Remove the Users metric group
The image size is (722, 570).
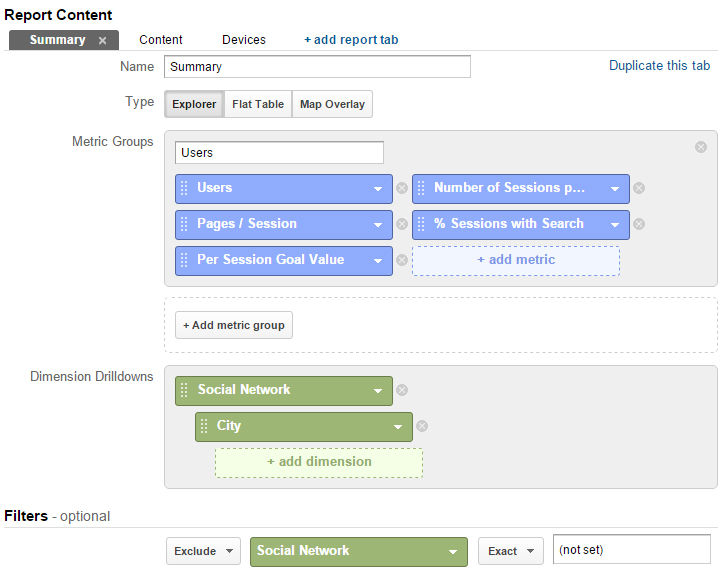pyautogui.click(x=701, y=147)
